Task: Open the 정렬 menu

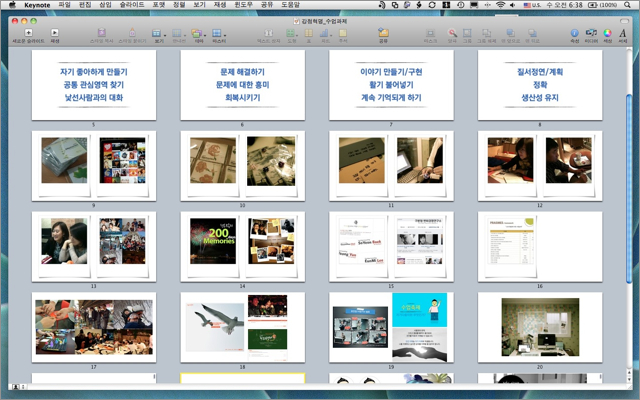Action: pos(179,5)
